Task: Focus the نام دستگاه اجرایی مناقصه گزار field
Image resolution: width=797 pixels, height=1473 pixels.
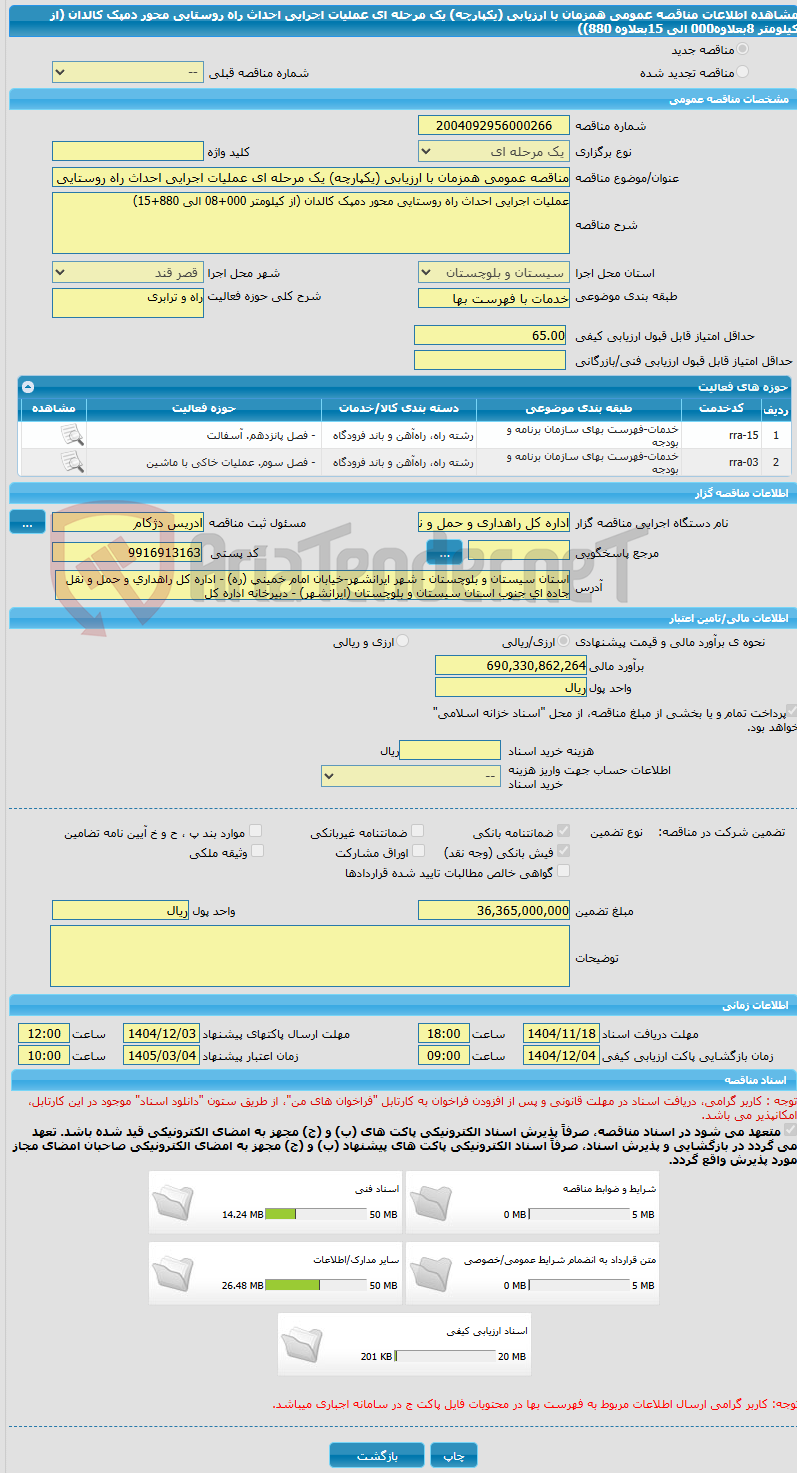Action: (x=493, y=522)
